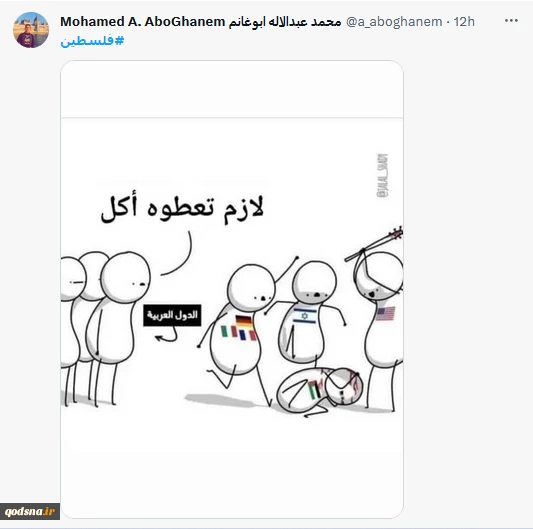This screenshot has width=533, height=529.
Task: Click the black الدول العربية label
Action: [x=172, y=315]
